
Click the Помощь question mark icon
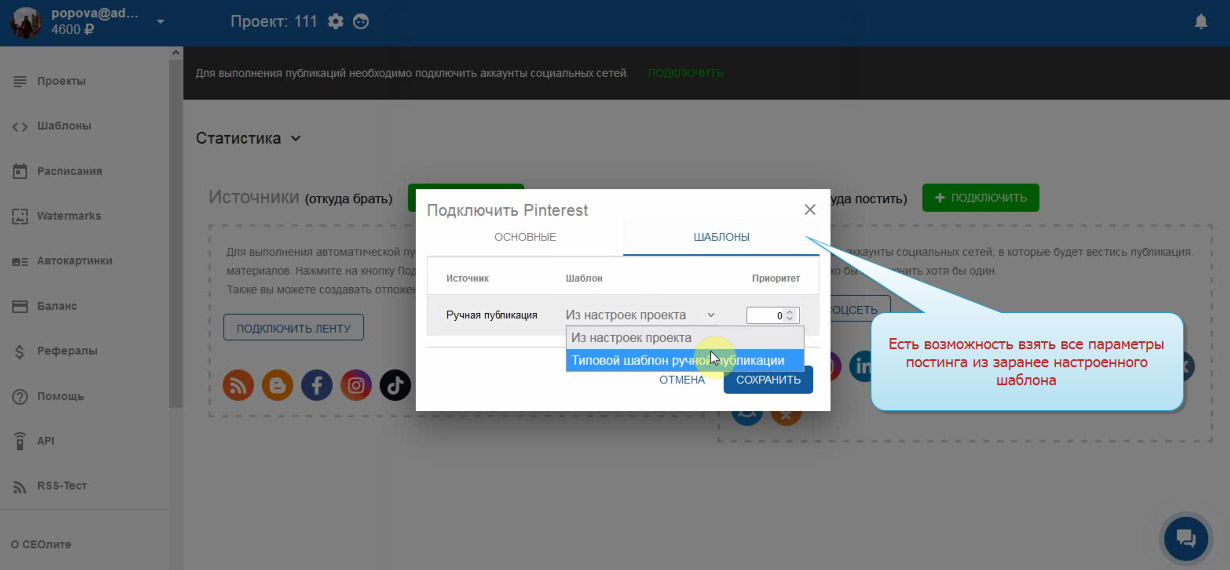19,396
